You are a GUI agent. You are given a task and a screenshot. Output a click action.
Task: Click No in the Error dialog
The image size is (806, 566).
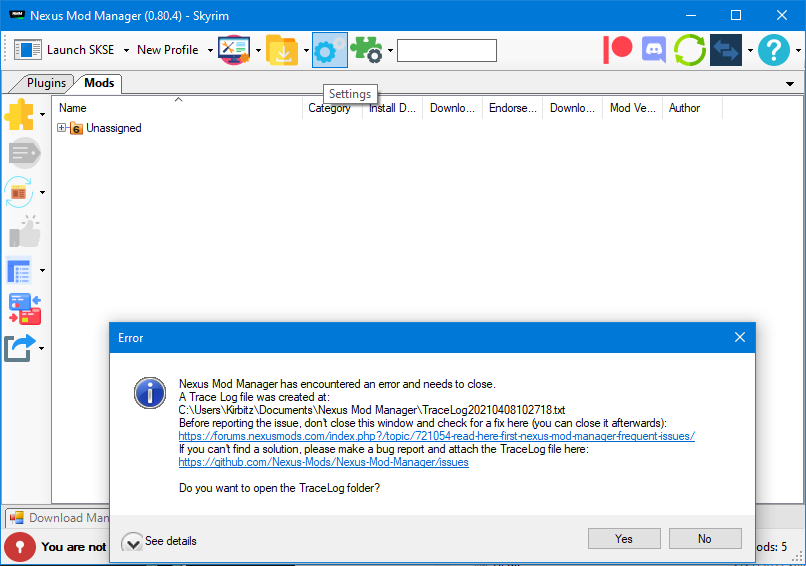pos(705,539)
